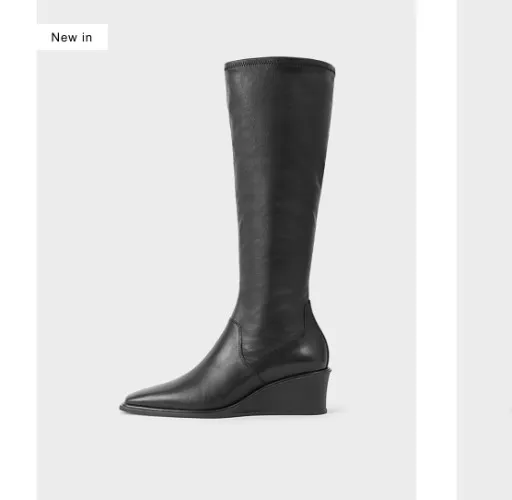Image resolution: width=512 pixels, height=500 pixels.
Task: Click the grey area above the boot top
Action: point(280,28)
